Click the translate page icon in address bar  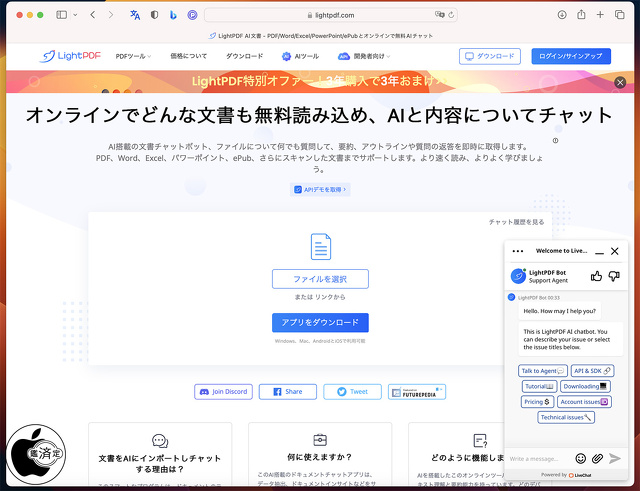pyautogui.click(x=439, y=15)
